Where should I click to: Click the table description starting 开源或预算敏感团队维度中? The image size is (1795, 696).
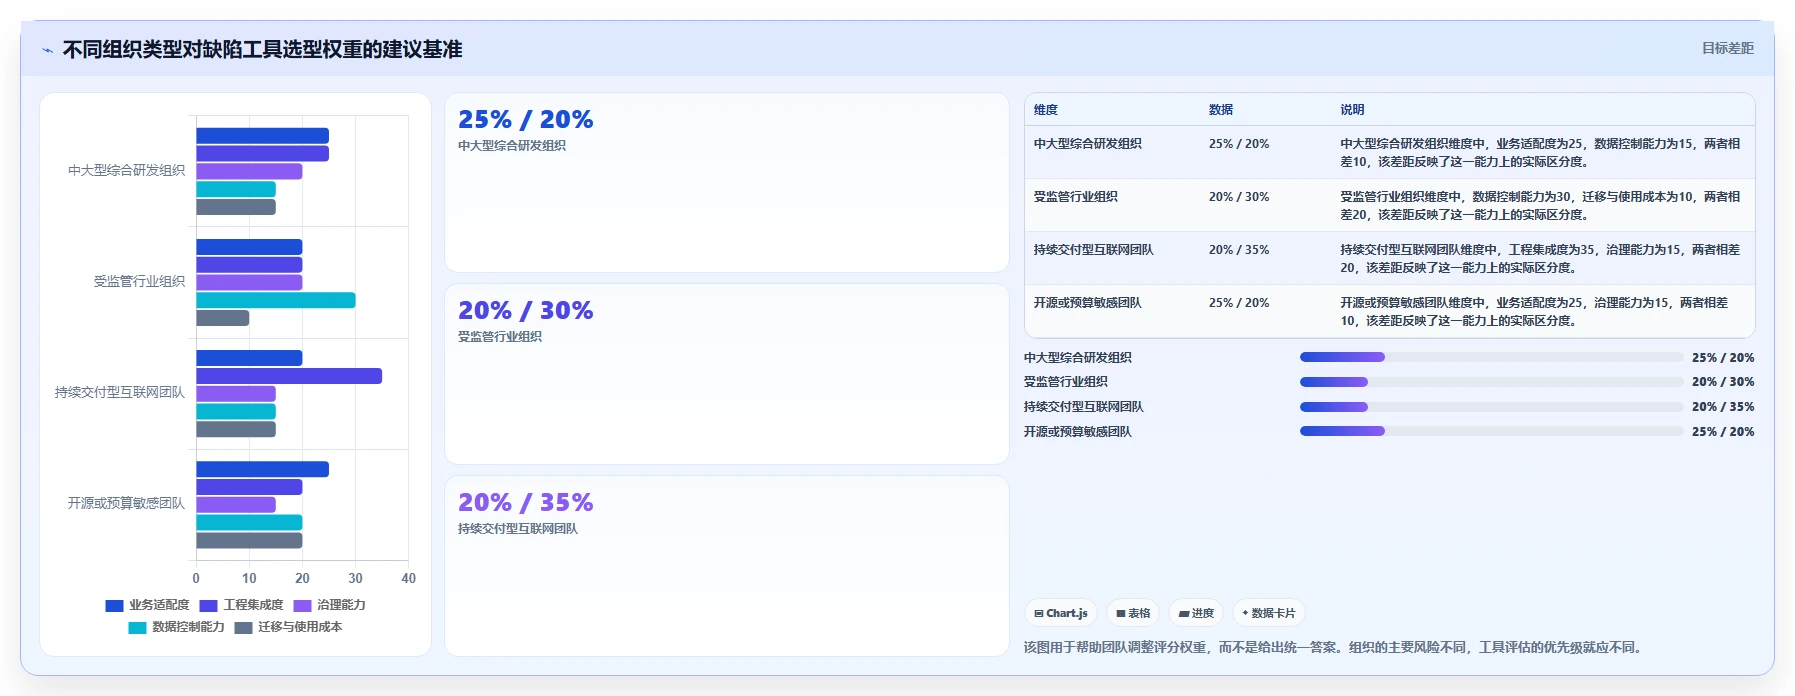1534,311
